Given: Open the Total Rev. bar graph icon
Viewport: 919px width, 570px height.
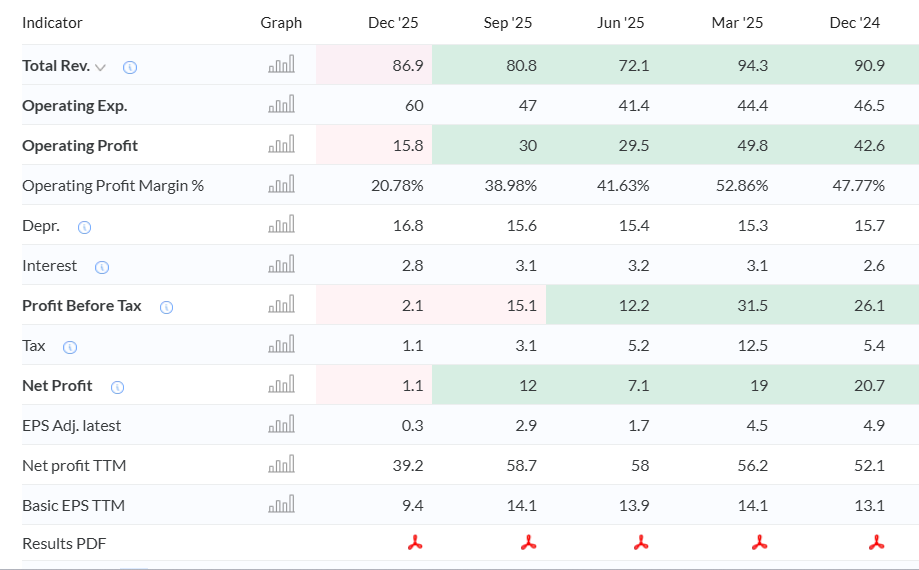Looking at the screenshot, I should tap(281, 64).
